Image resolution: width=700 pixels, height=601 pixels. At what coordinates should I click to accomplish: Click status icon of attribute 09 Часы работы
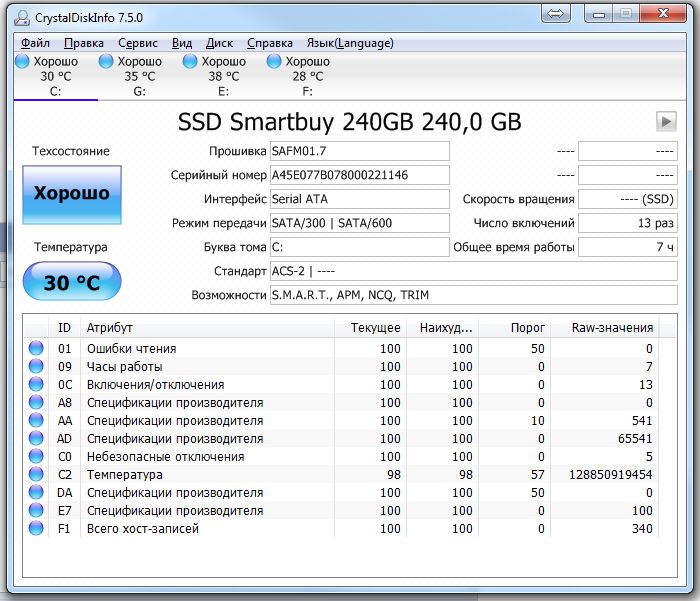(x=36, y=366)
